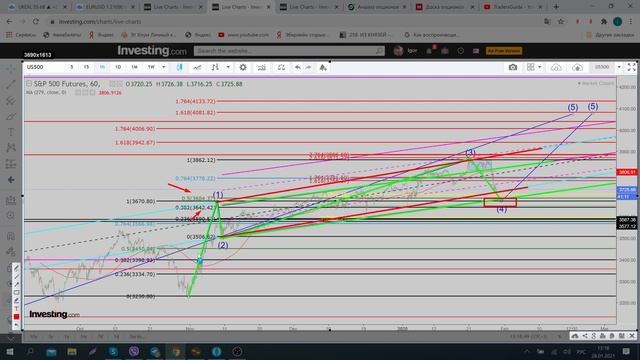The width and height of the screenshot is (640, 360).
Task: Open the browser extensions puzzle icon
Action: point(604,21)
